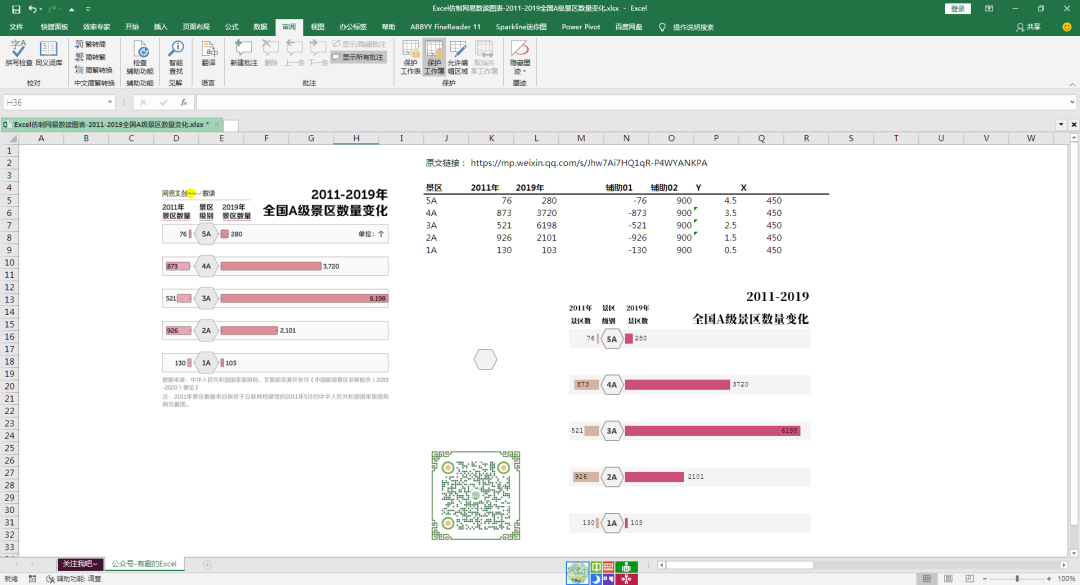Convert simplified to traditional (简转繁)
This screenshot has width=1080, height=585.
point(91,57)
